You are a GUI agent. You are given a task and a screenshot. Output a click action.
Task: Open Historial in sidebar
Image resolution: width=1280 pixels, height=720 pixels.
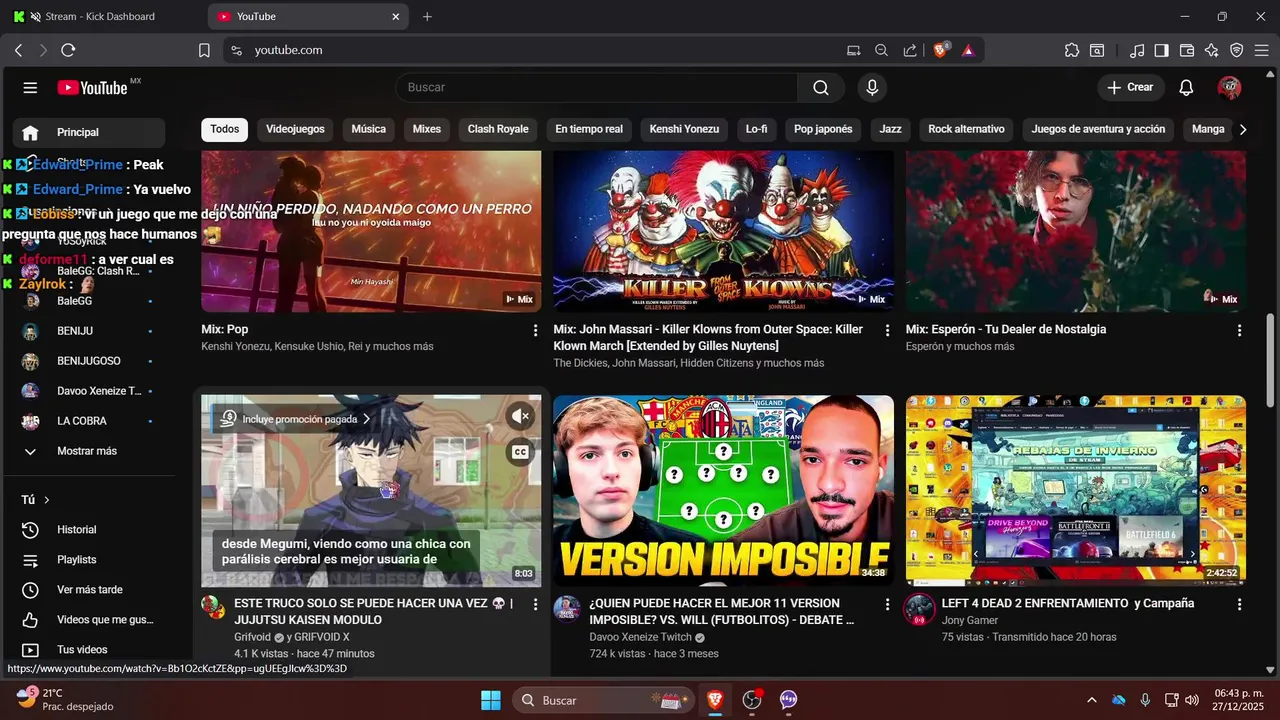(89, 530)
